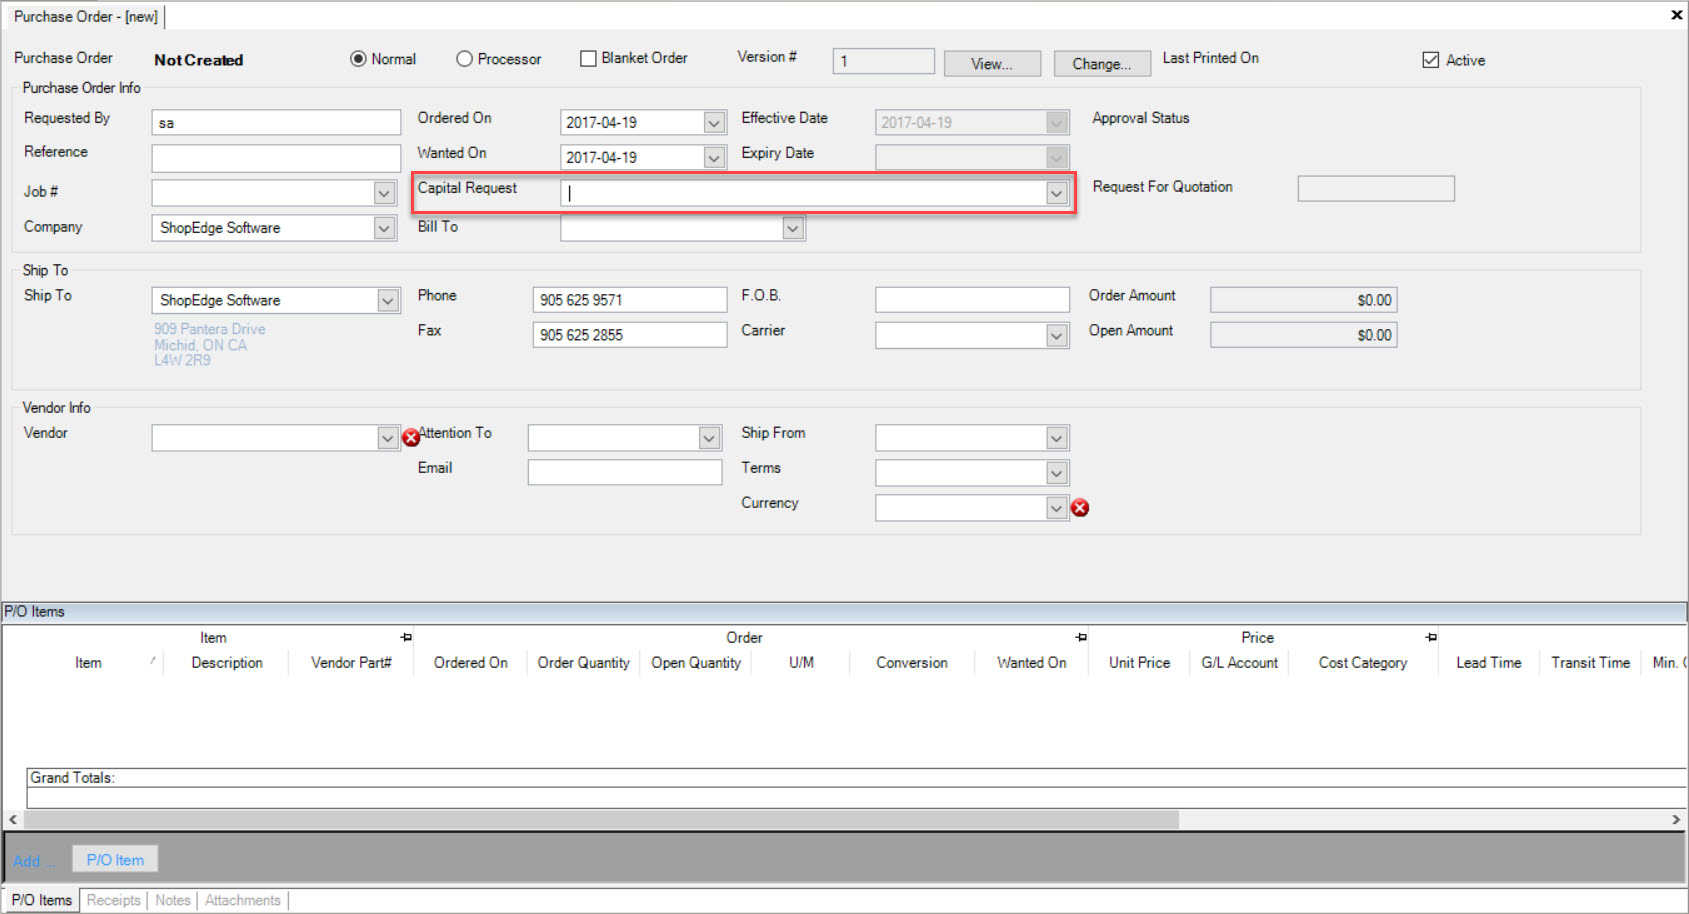Click the F.O.B. input field
Screen dimensions: 1689x914
pos(972,300)
